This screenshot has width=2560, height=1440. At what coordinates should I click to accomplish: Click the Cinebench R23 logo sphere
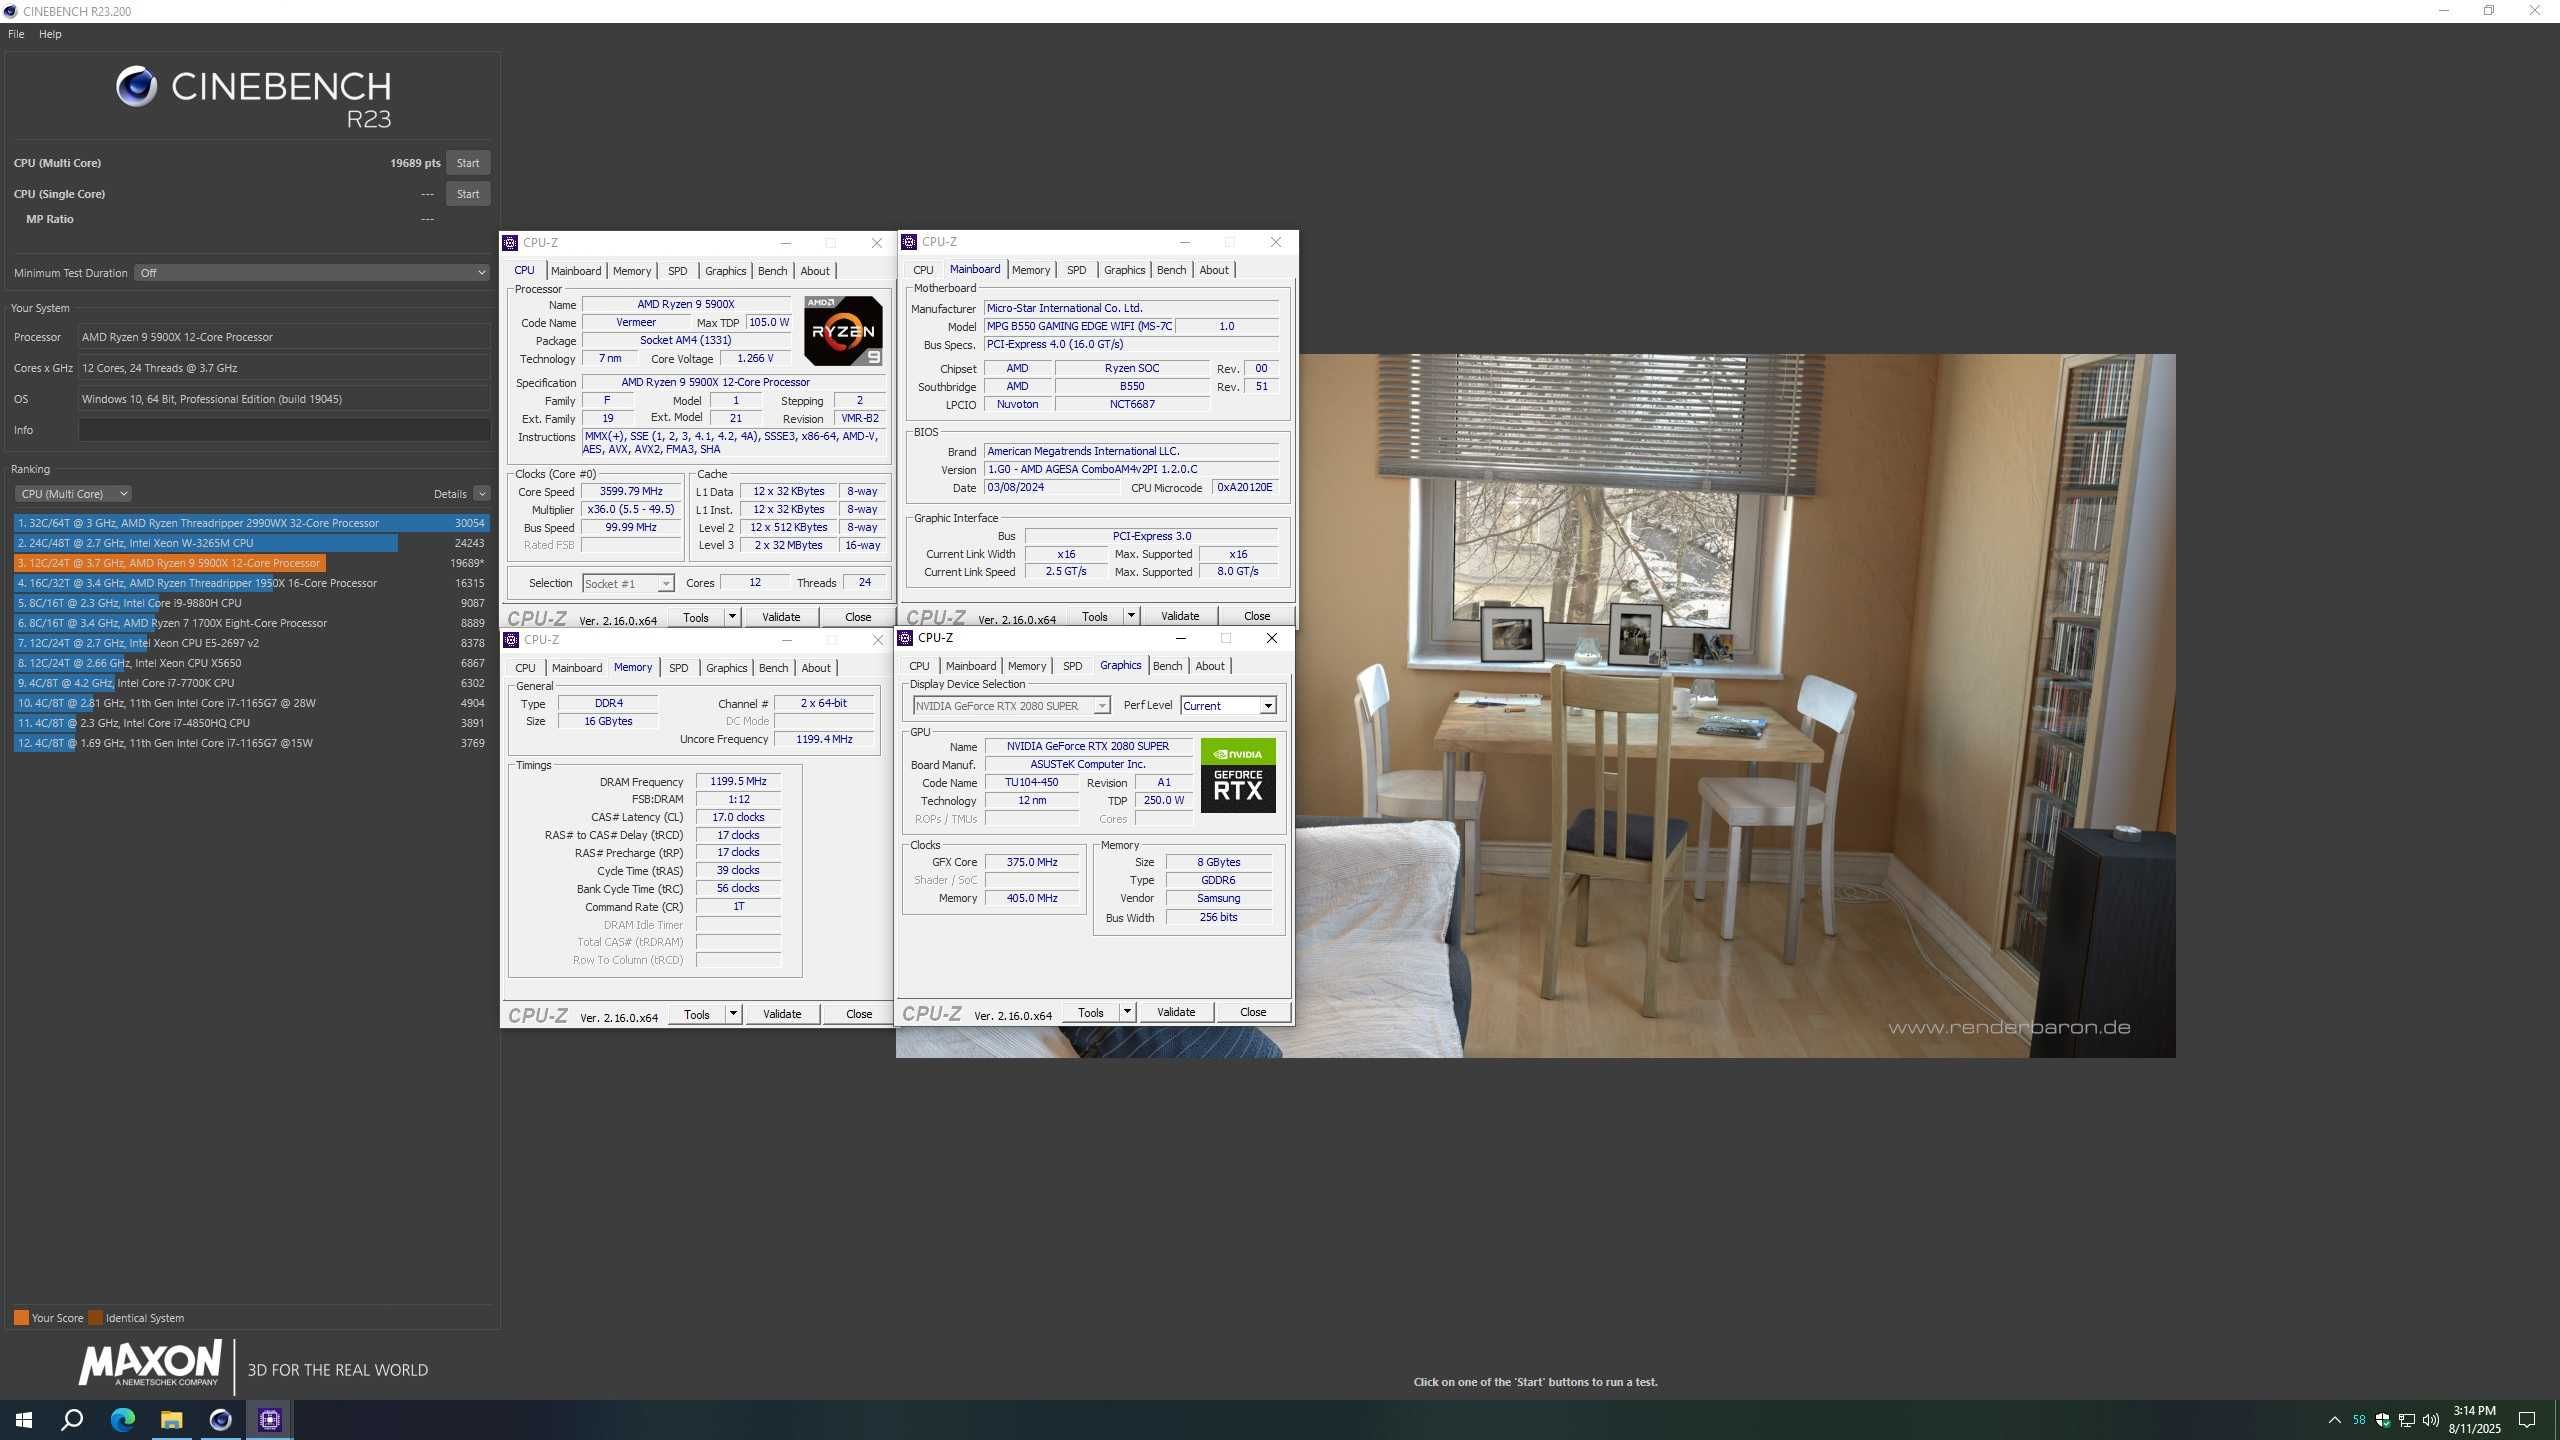(136, 87)
